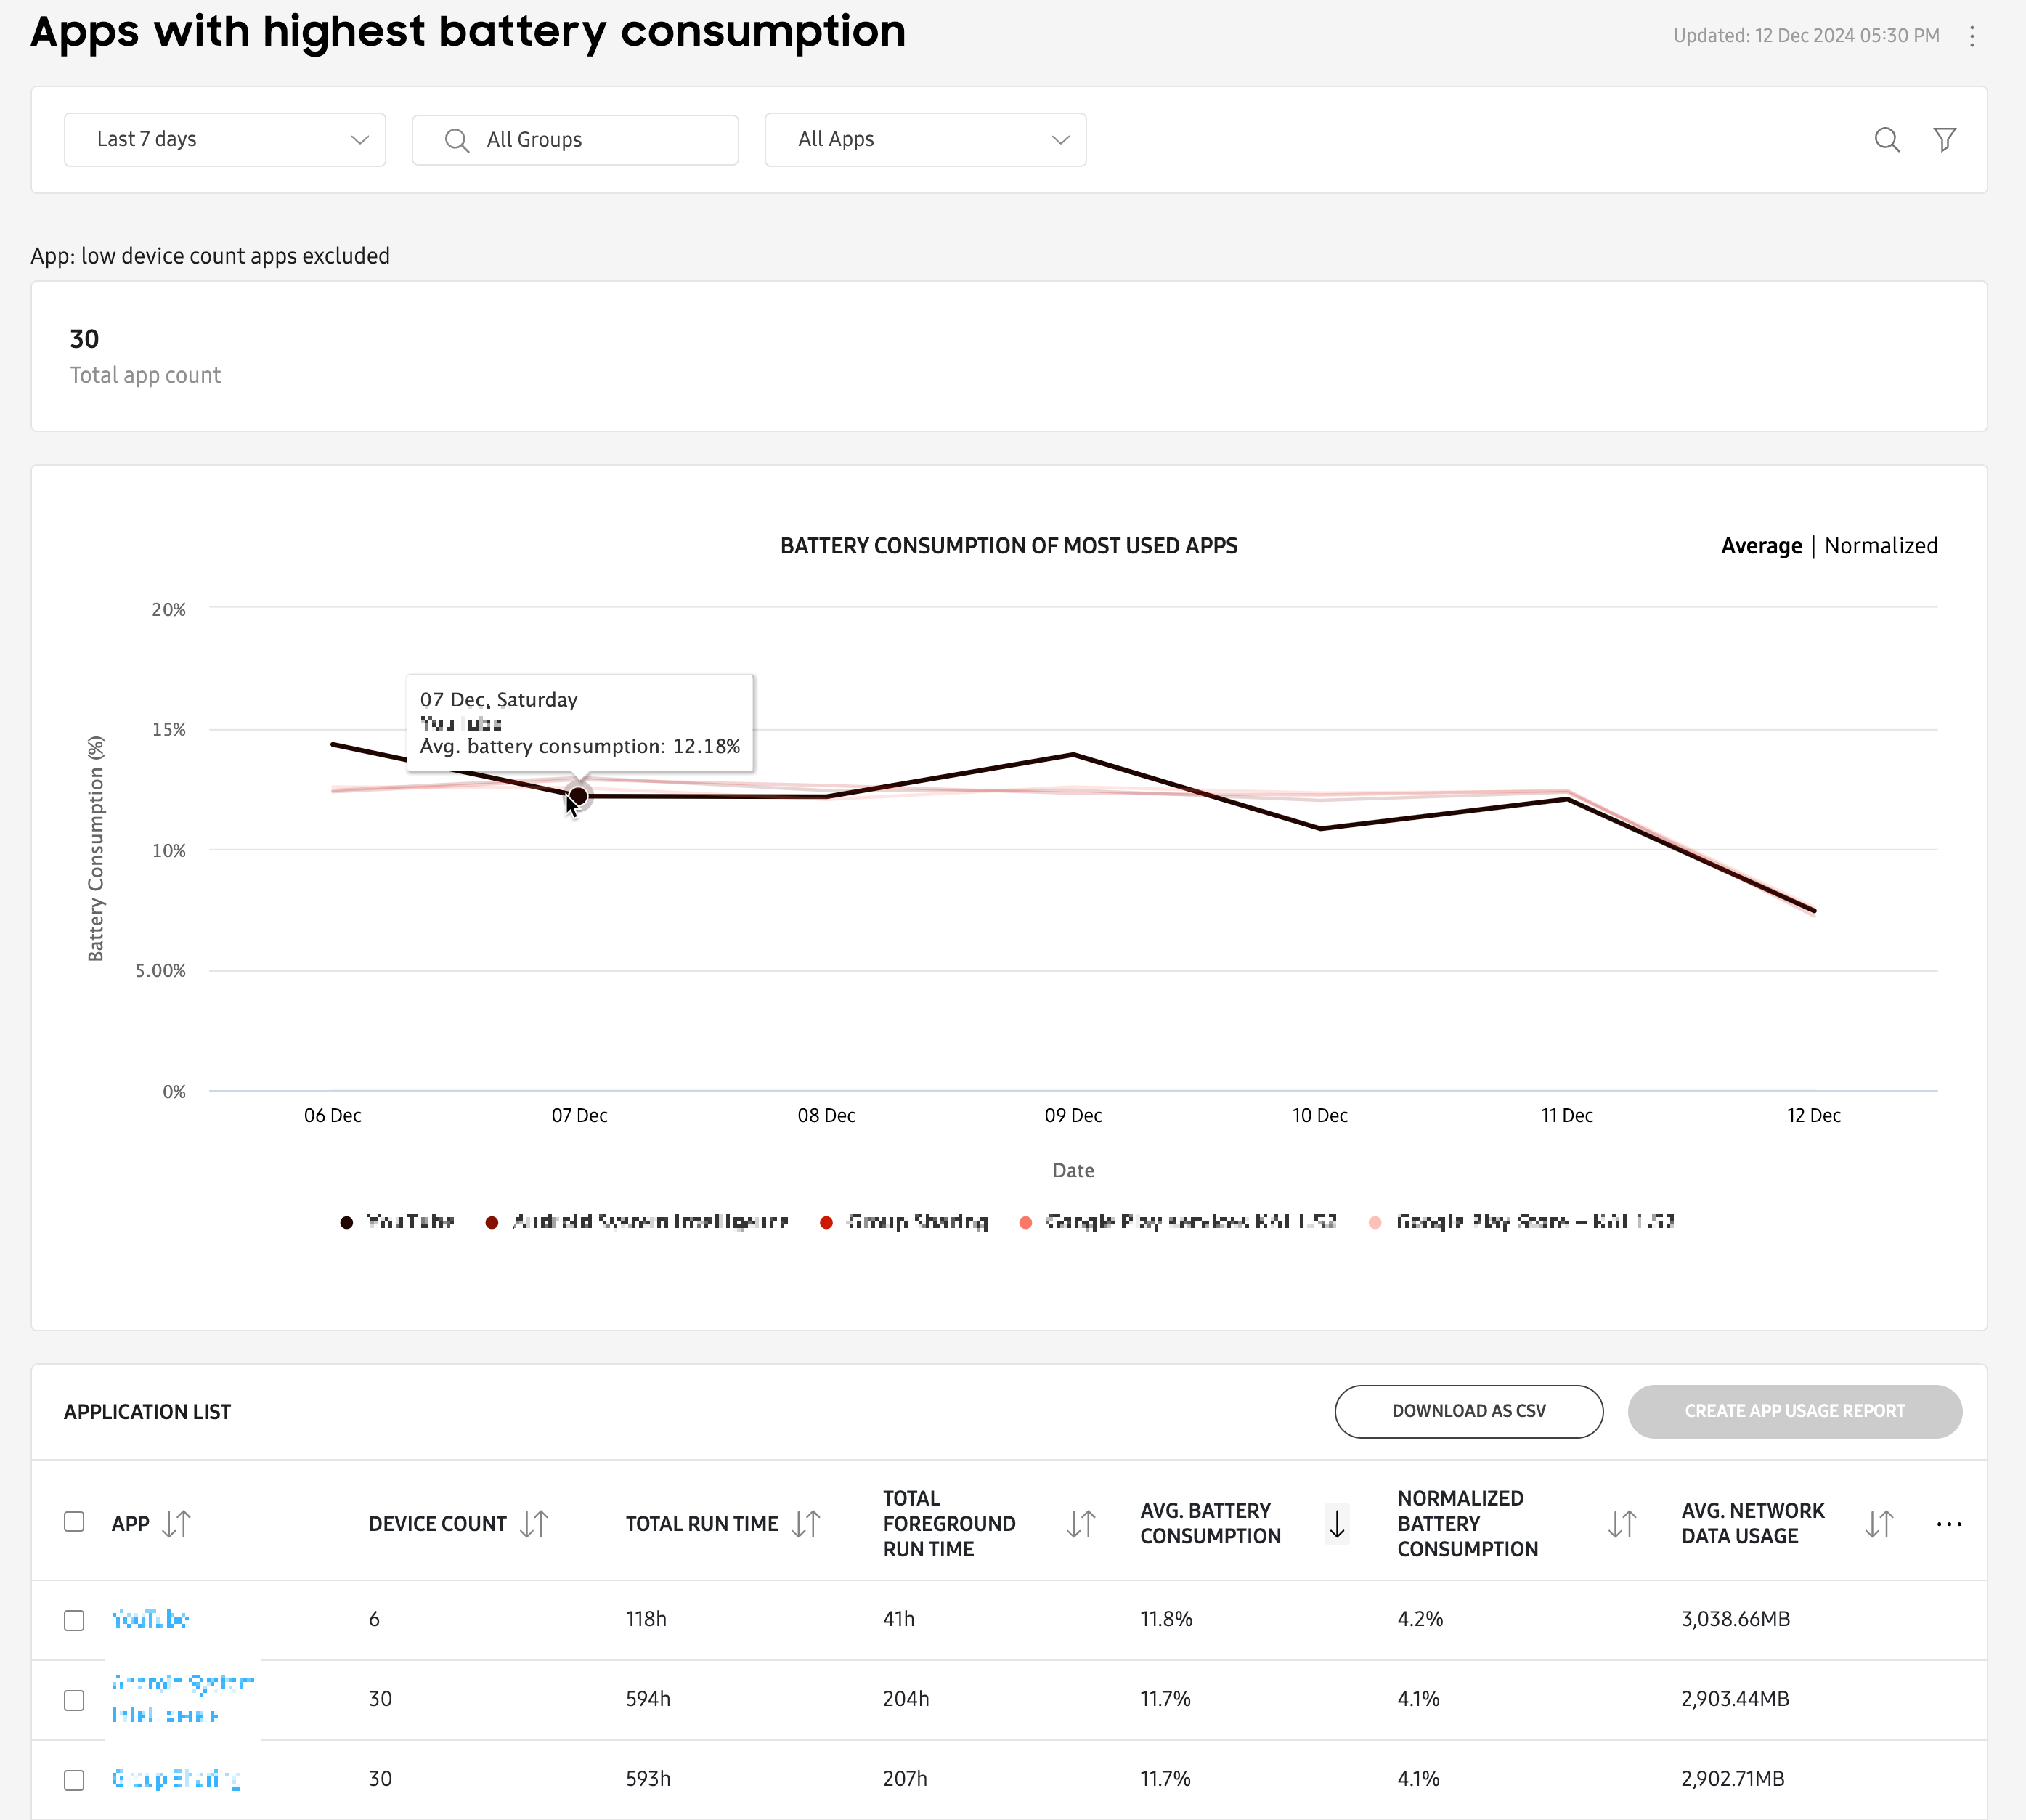The image size is (2026, 1820).
Task: Toggle the checkbox next to YouTube app
Action: tap(74, 1620)
